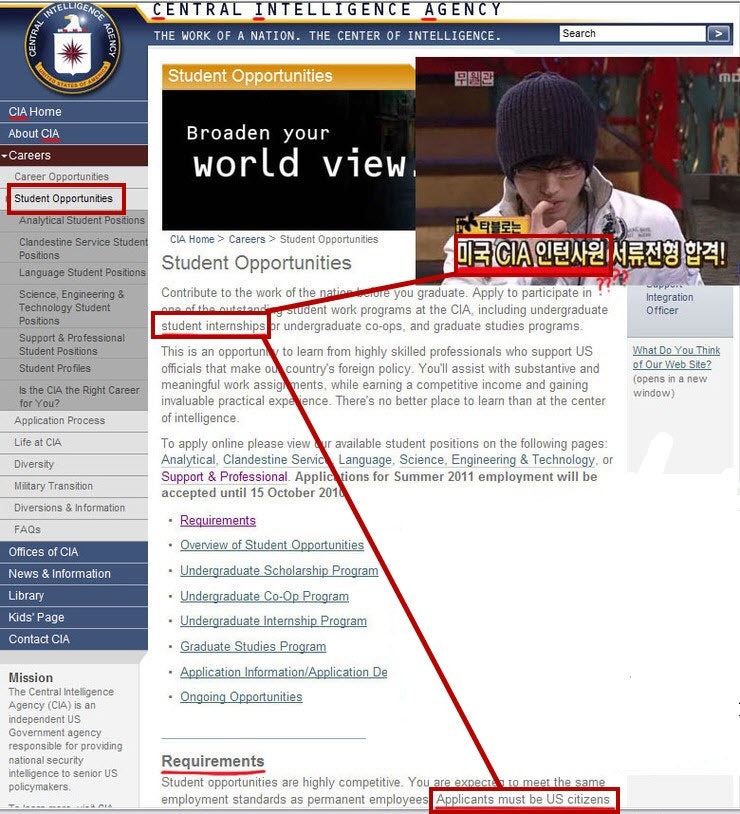This screenshot has height=814, width=740.
Task: Open Science, Engineering & Technology Student Positions
Action: pos(72,307)
